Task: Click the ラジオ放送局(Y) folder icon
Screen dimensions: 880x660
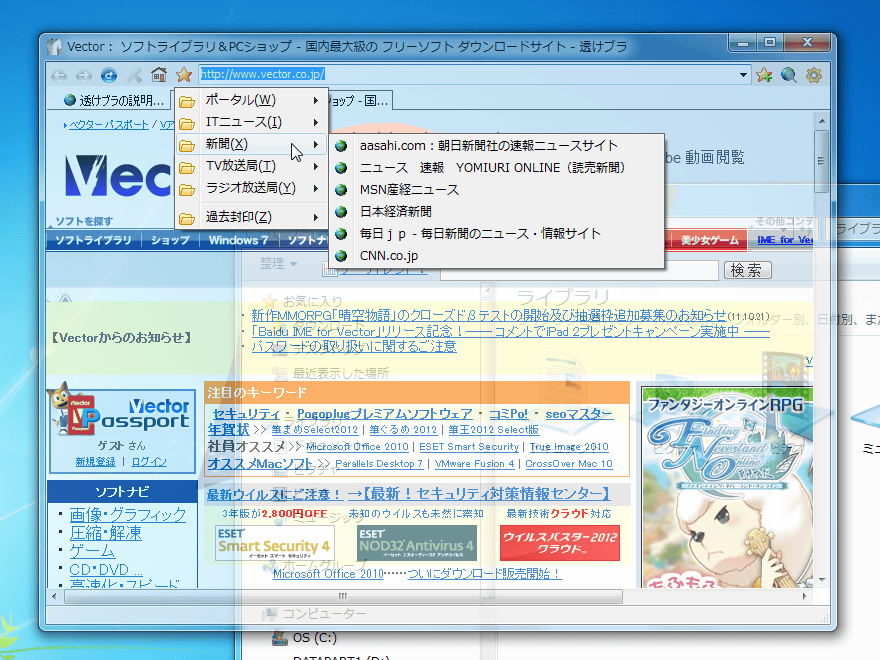Action: [x=187, y=189]
